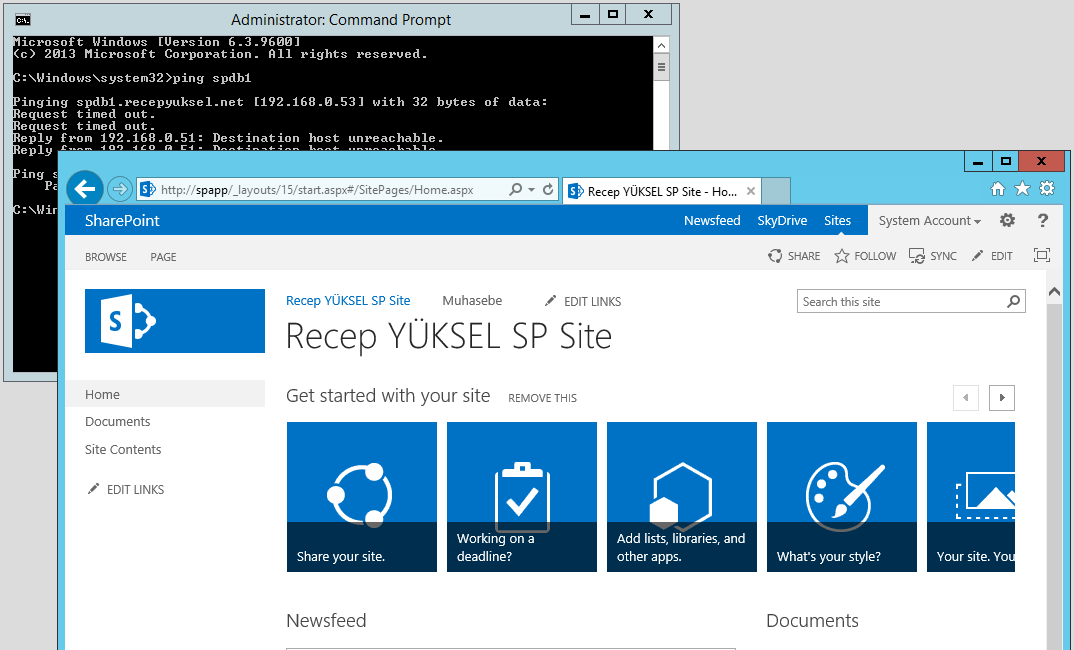1074x650 pixels.
Task: Close the Recep YÜKSEL SP Site tab
Action: (x=751, y=191)
